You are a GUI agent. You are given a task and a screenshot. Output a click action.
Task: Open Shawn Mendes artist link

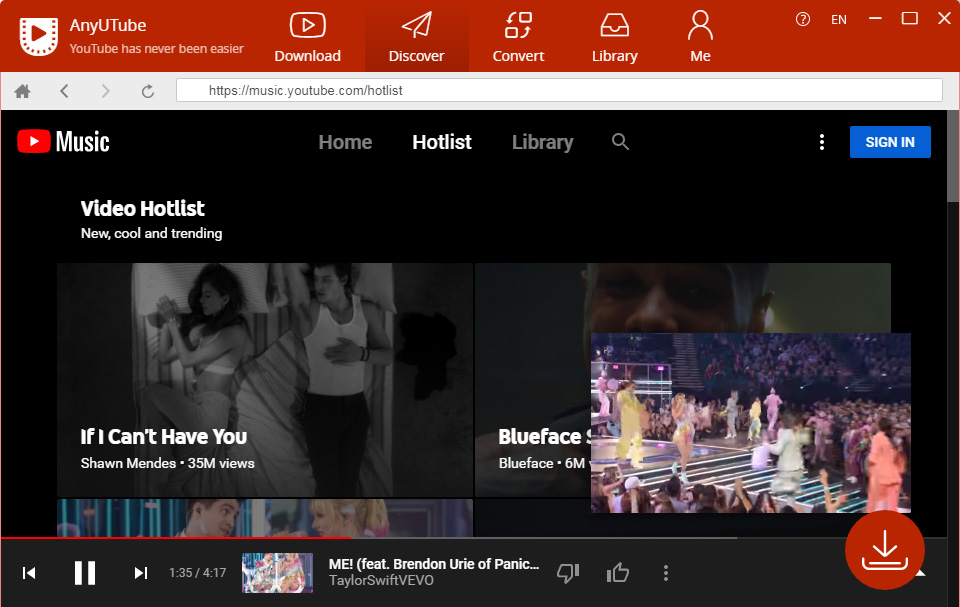pyautogui.click(x=128, y=463)
